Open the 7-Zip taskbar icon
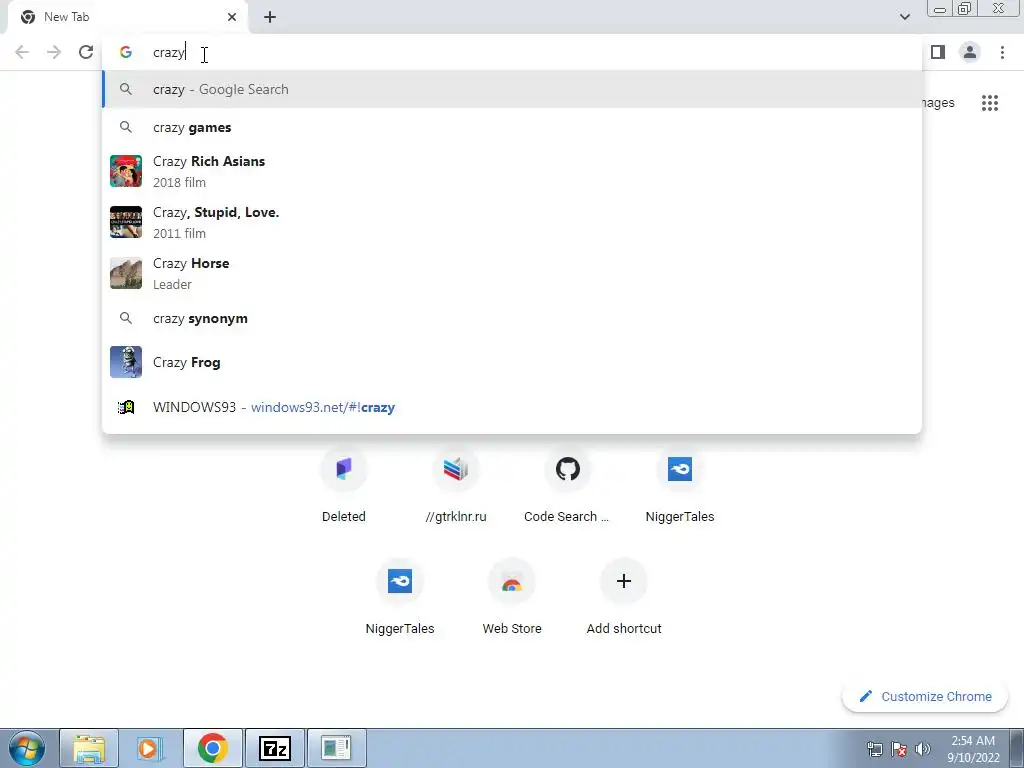Screen dimensions: 1024x768 click(x=275, y=748)
